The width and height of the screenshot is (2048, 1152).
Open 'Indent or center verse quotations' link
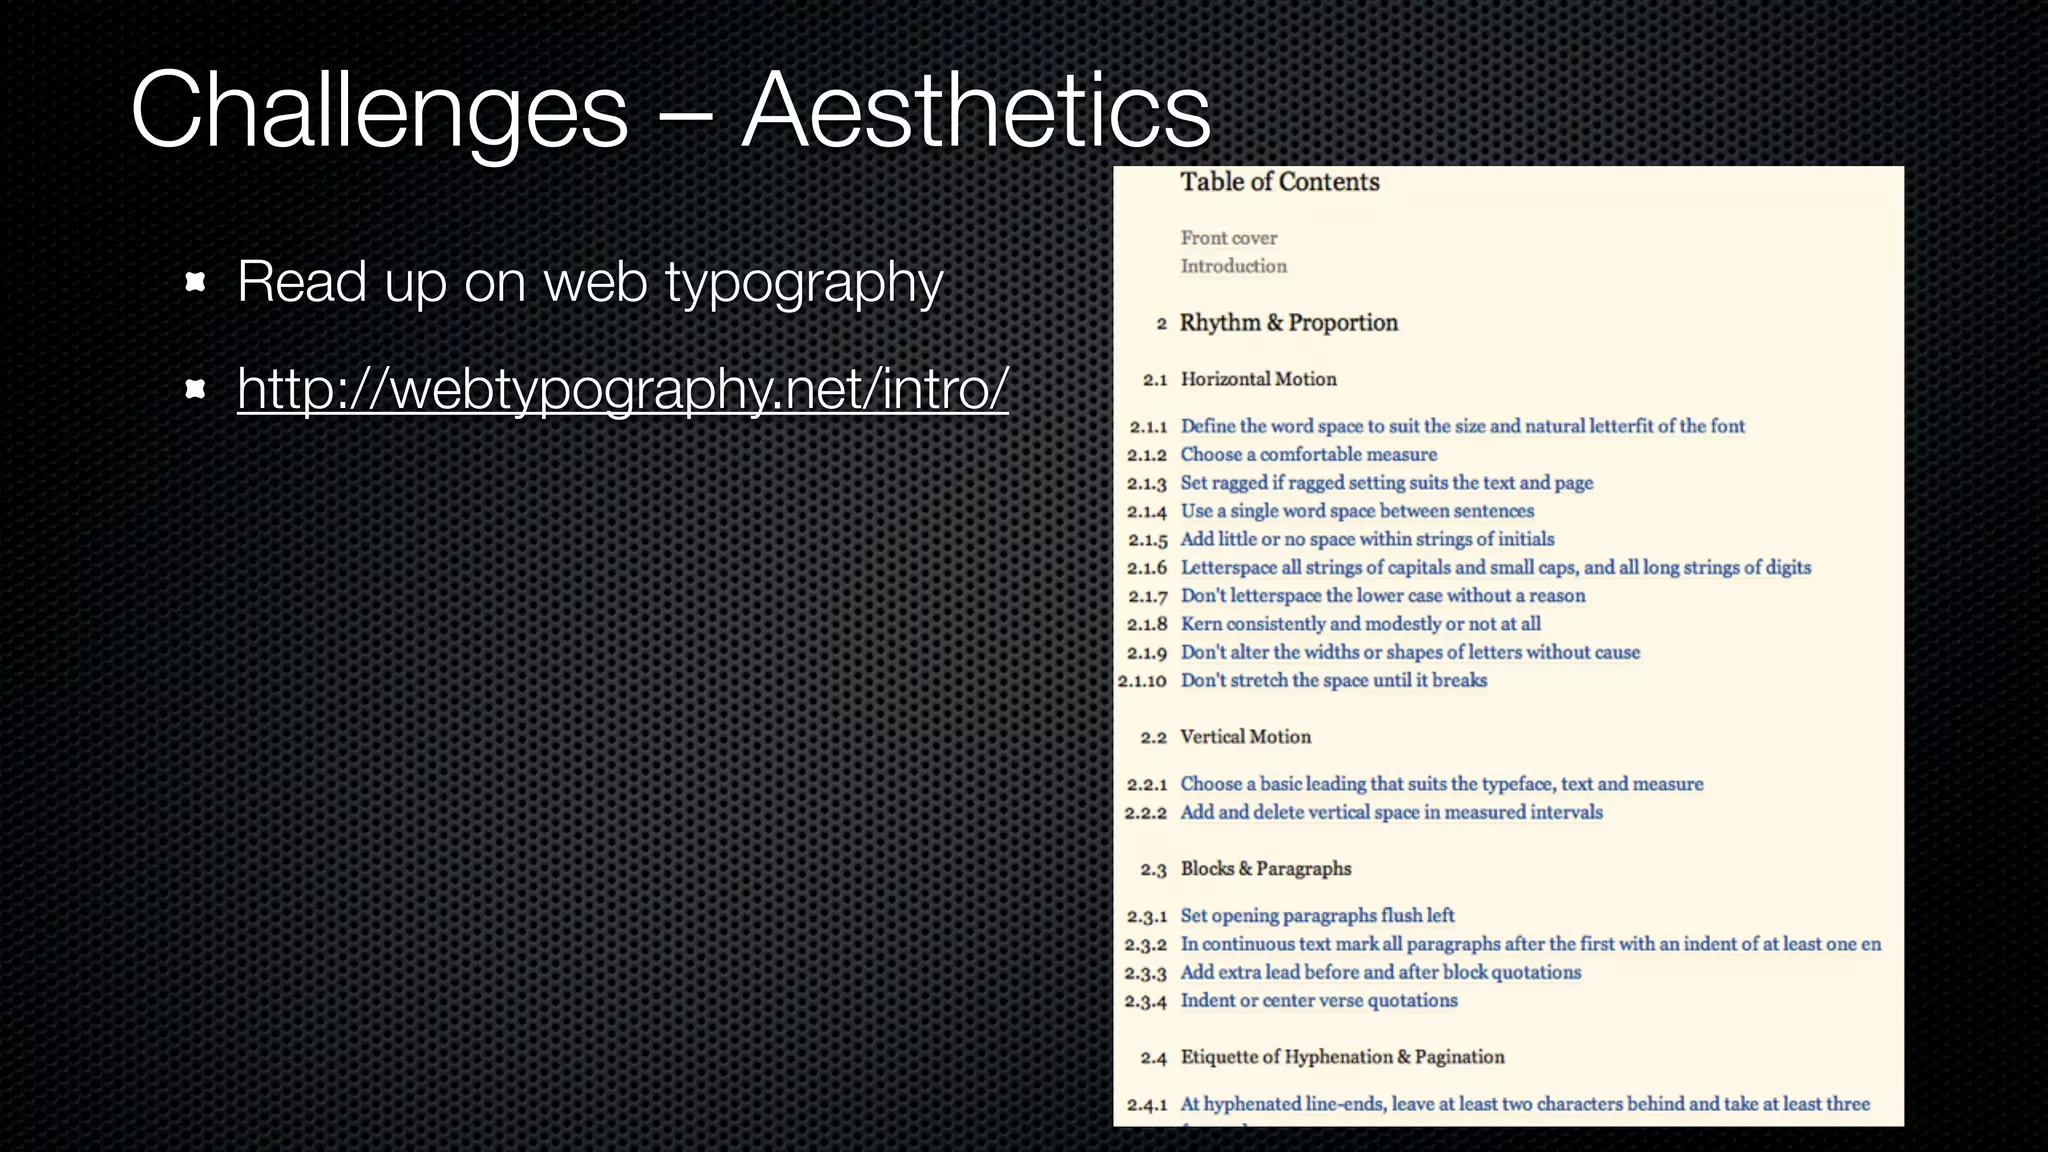click(x=1319, y=1000)
